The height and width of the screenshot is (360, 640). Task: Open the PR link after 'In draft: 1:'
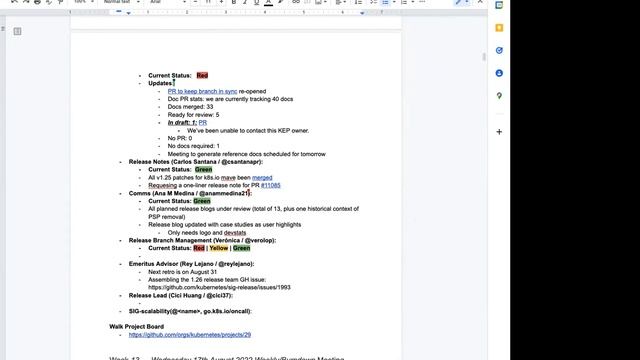tap(202, 122)
